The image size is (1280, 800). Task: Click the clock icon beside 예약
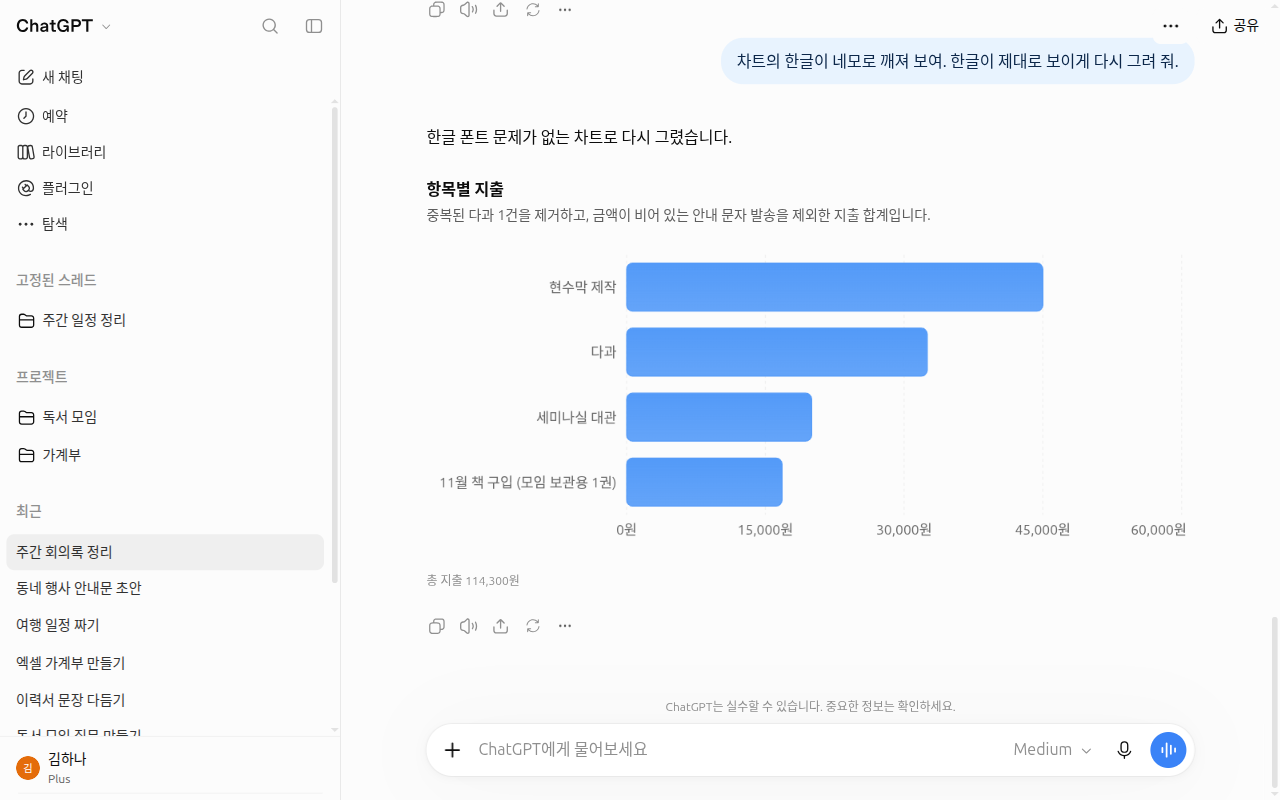pos(26,116)
